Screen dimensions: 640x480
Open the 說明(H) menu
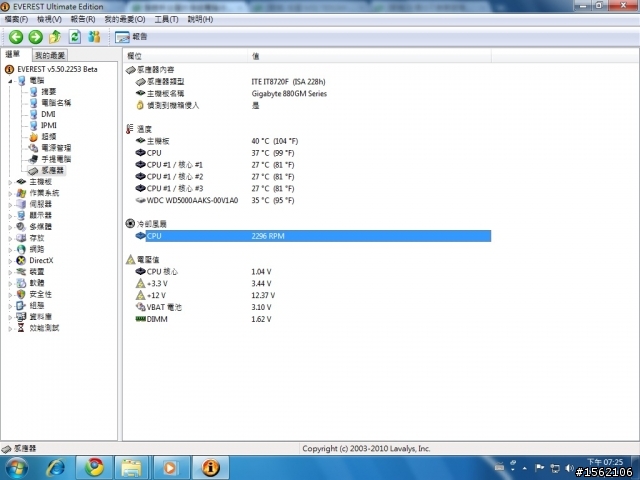[x=200, y=19]
